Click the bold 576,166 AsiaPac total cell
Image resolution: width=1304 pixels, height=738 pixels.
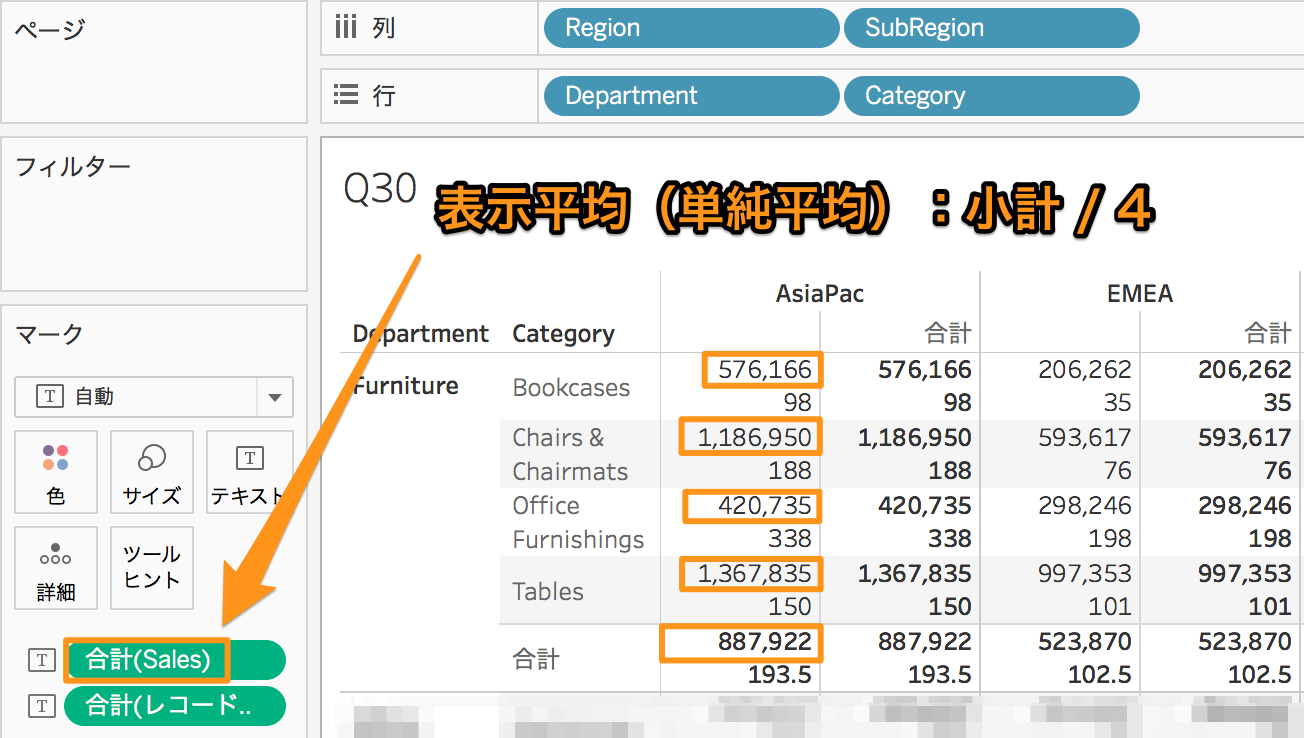925,370
